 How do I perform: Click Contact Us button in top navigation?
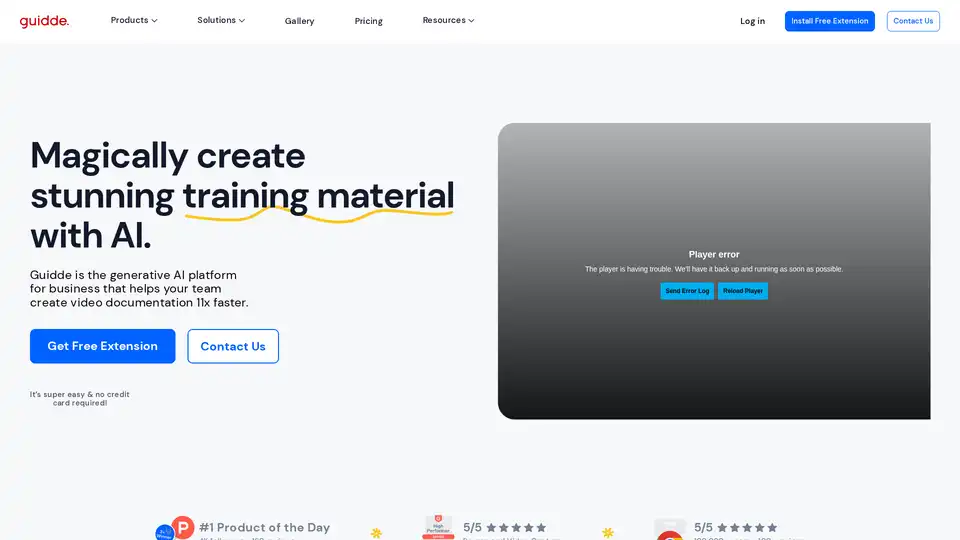[912, 21]
